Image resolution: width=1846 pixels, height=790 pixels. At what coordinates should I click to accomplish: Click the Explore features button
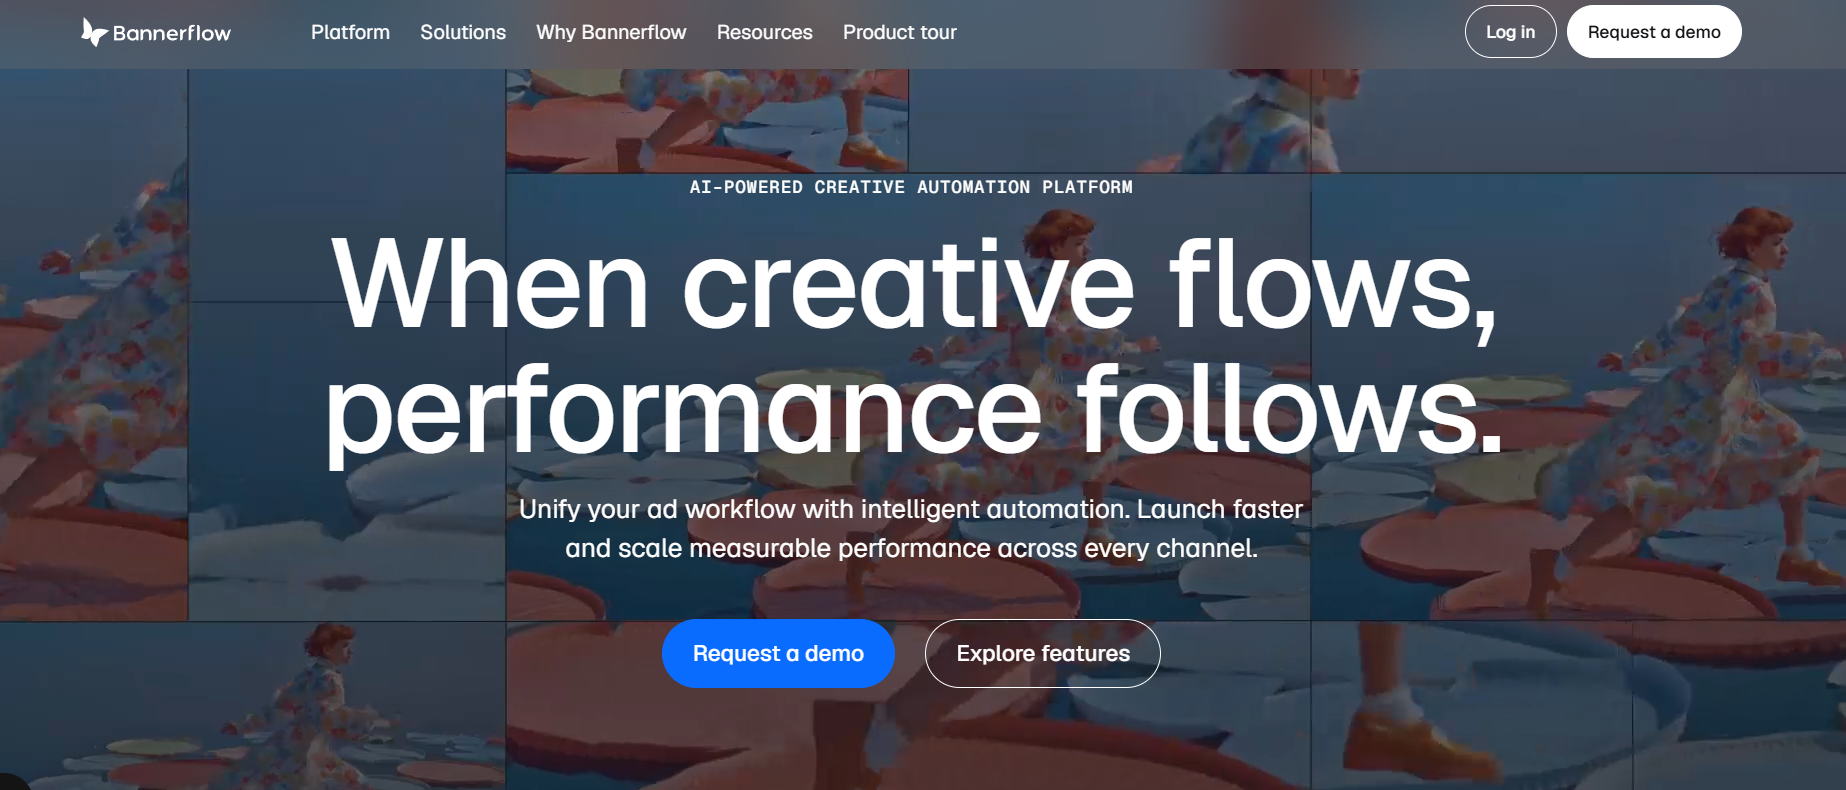tap(1043, 653)
